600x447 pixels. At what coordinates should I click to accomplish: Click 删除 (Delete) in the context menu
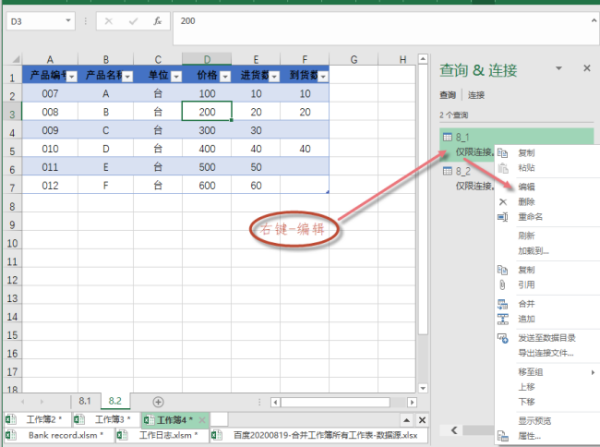tap(527, 202)
